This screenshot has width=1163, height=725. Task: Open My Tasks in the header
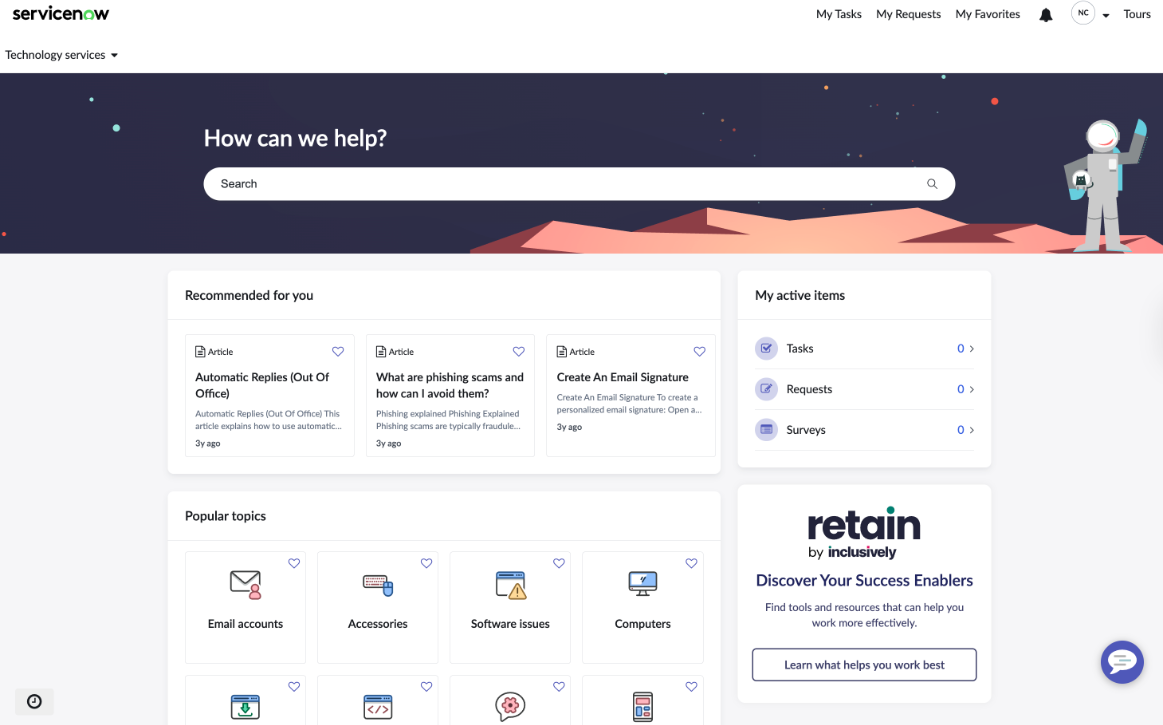pos(839,14)
